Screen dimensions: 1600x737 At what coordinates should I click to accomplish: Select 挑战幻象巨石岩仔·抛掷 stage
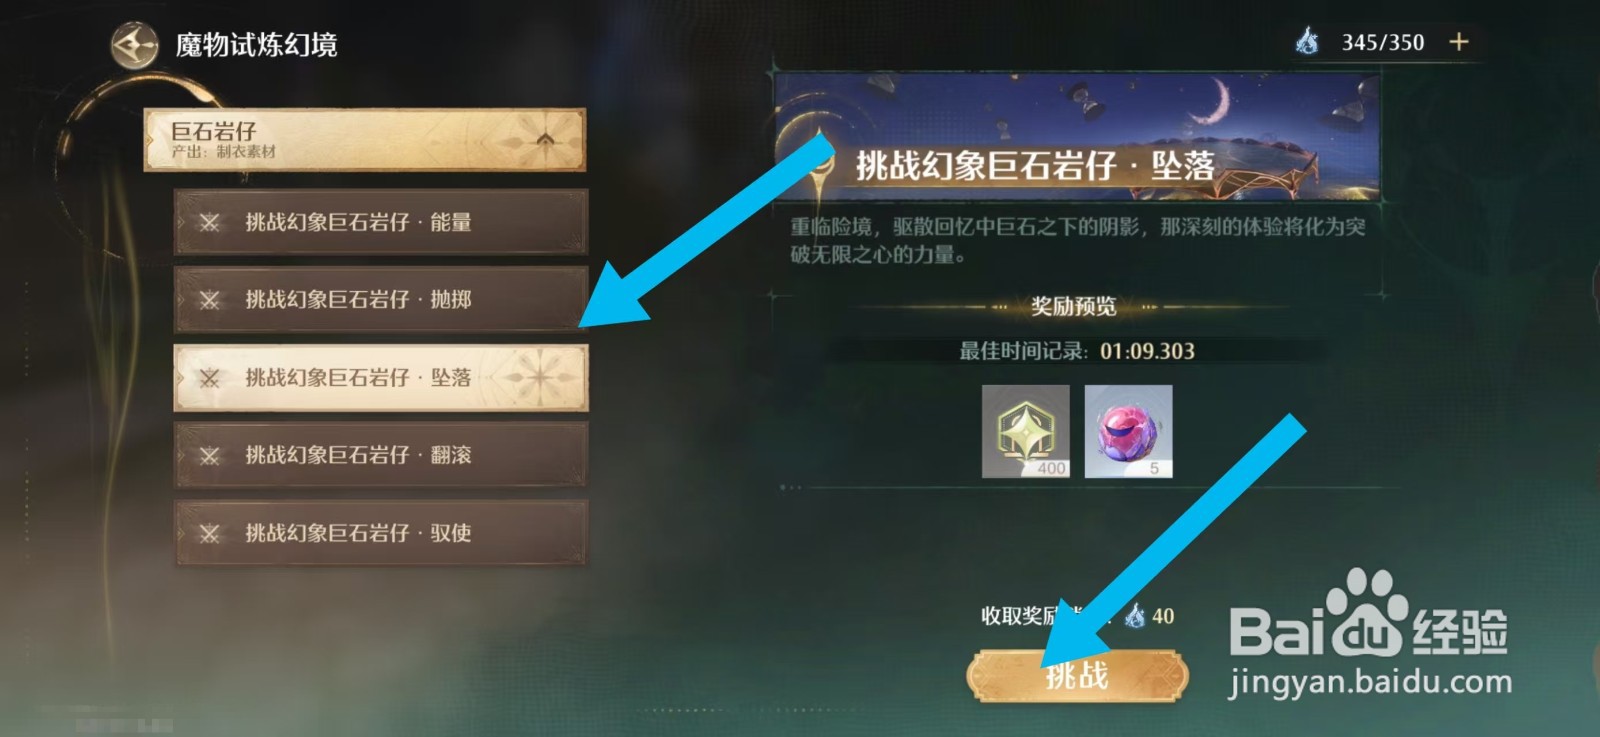tap(381, 300)
